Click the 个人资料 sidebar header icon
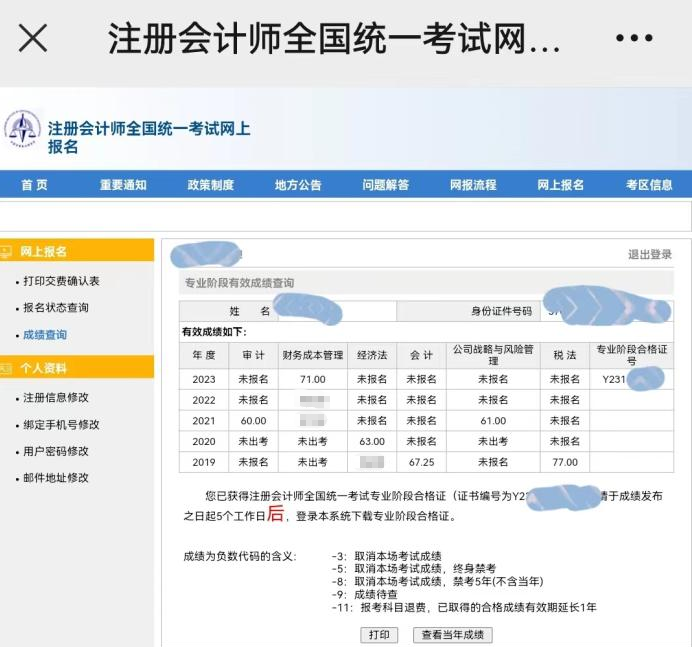Viewport: 693px width, 647px height. click(x=6, y=368)
